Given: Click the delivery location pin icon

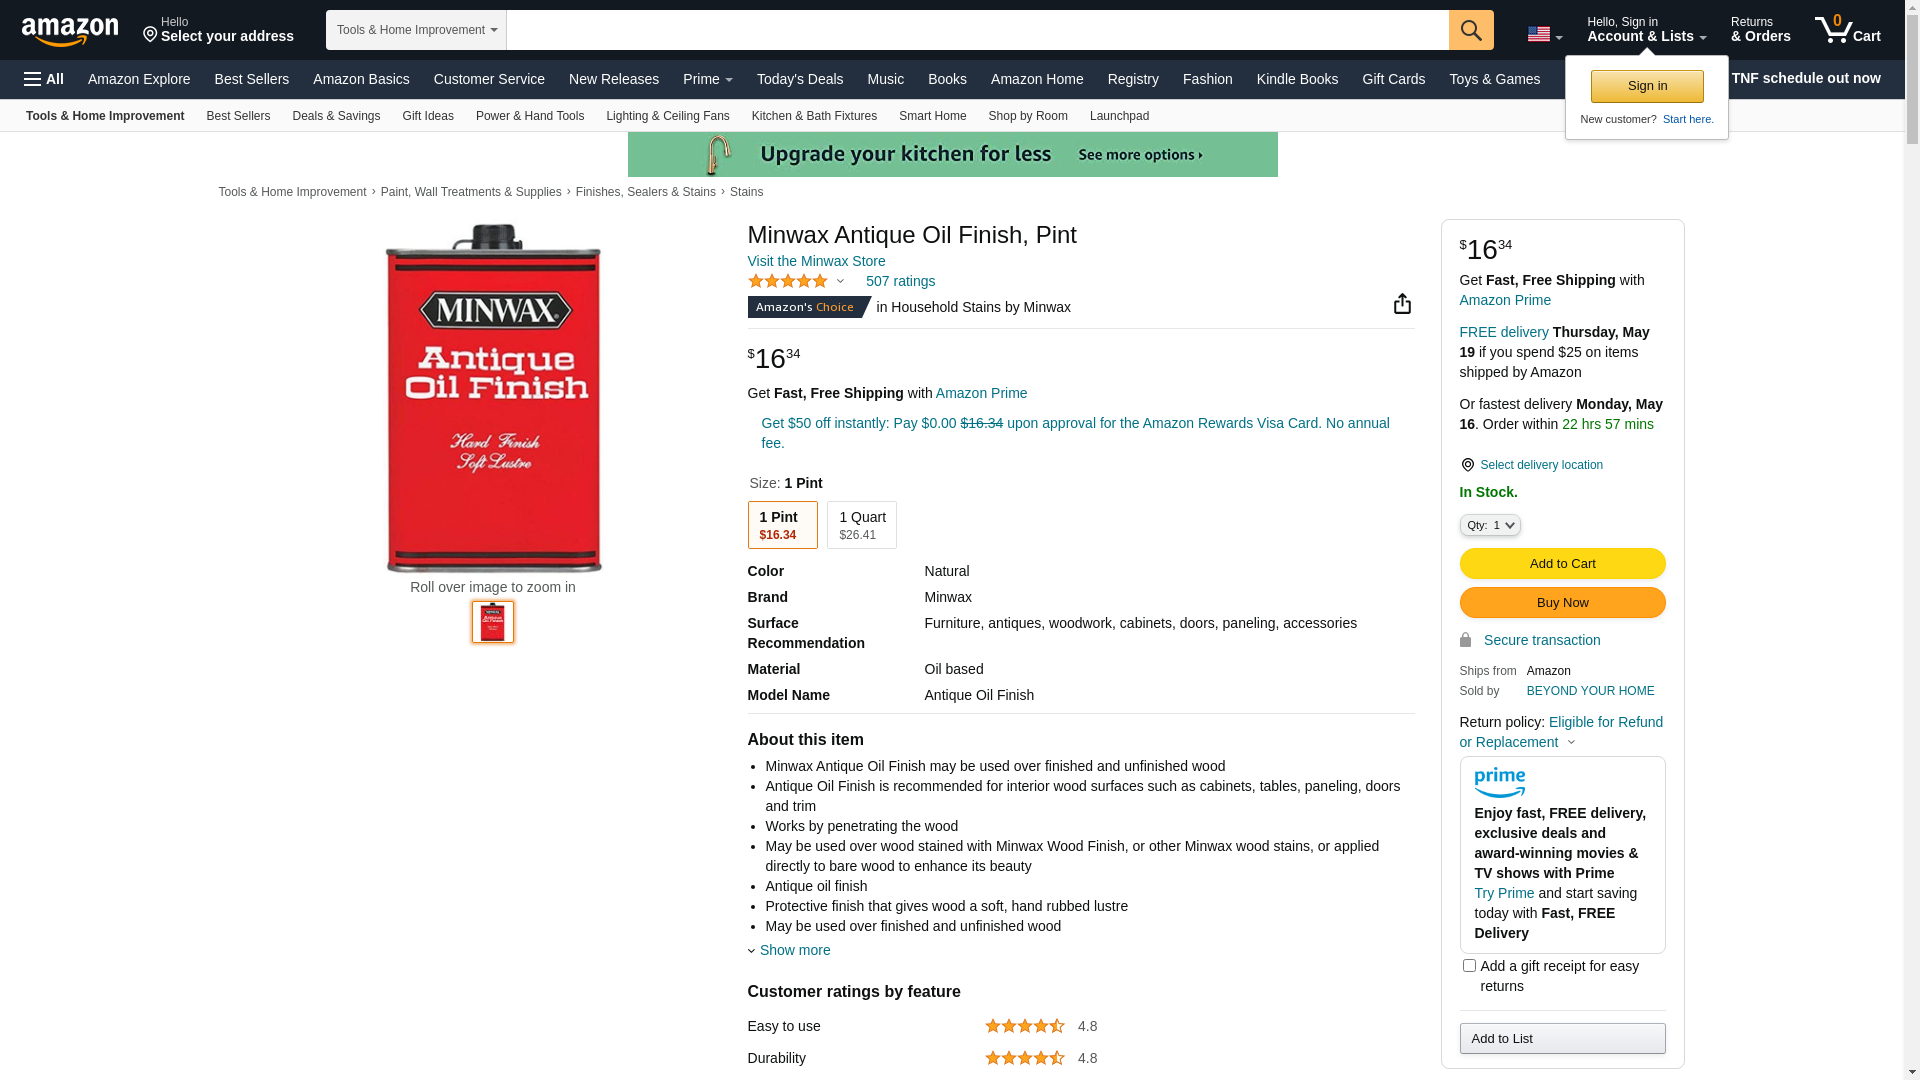Looking at the screenshot, I should coord(1467,465).
